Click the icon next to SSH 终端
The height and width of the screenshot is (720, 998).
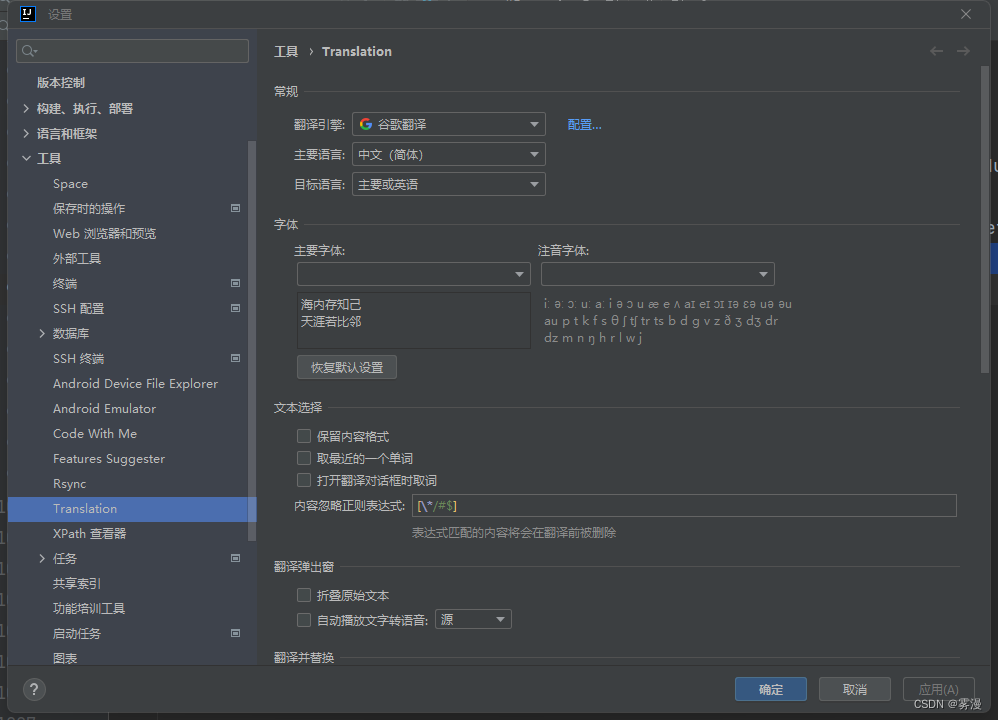pos(236,358)
